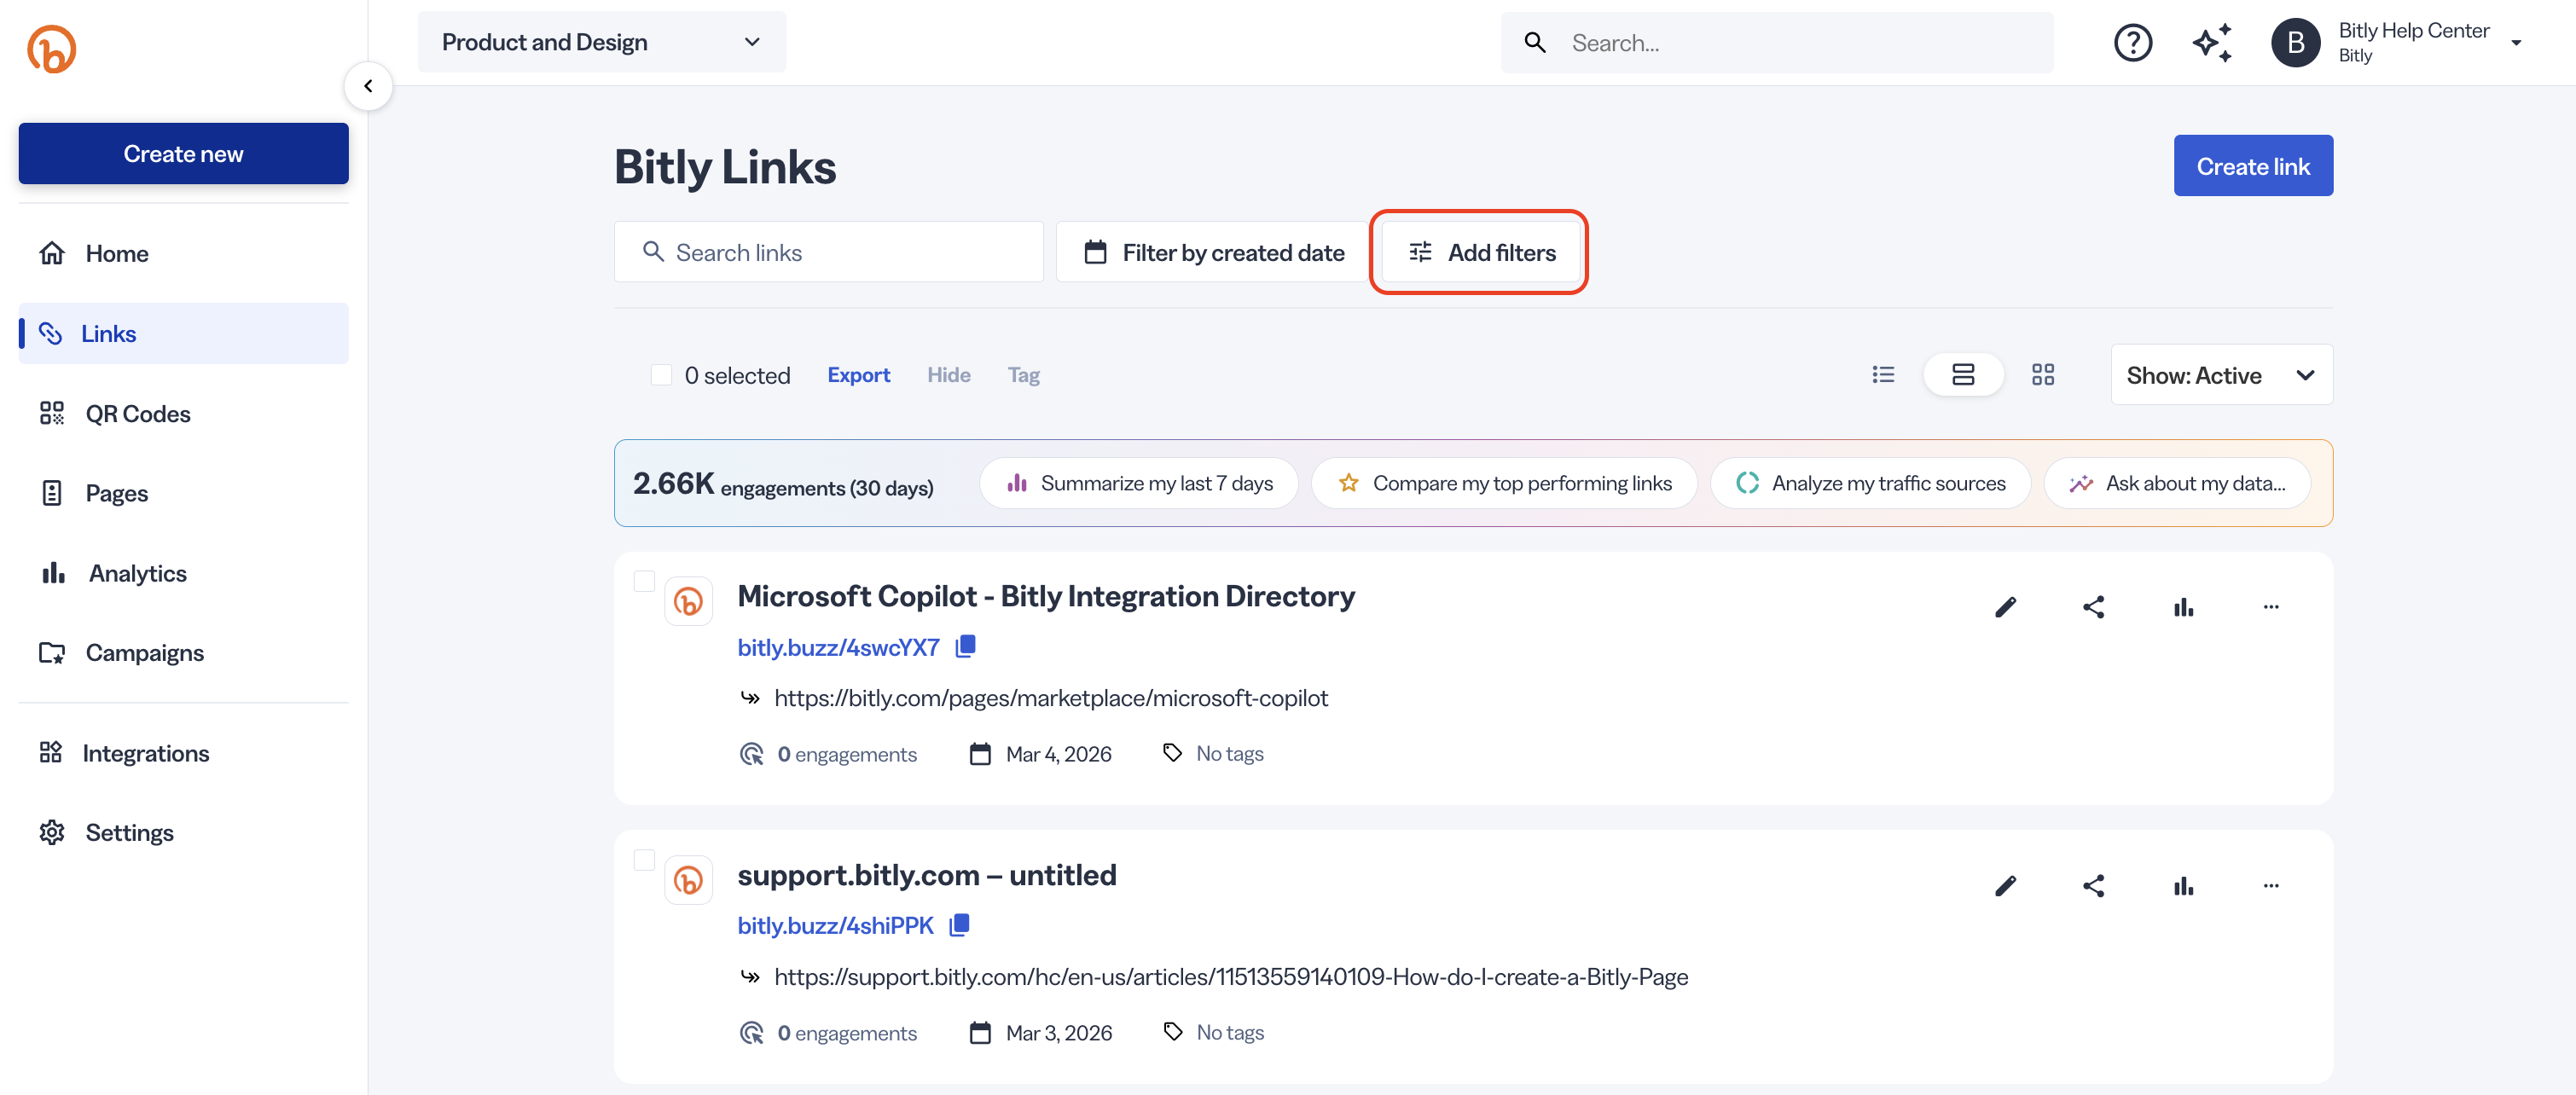Go to Home in the sidebar
The width and height of the screenshot is (2576, 1095).
pos(184,254)
